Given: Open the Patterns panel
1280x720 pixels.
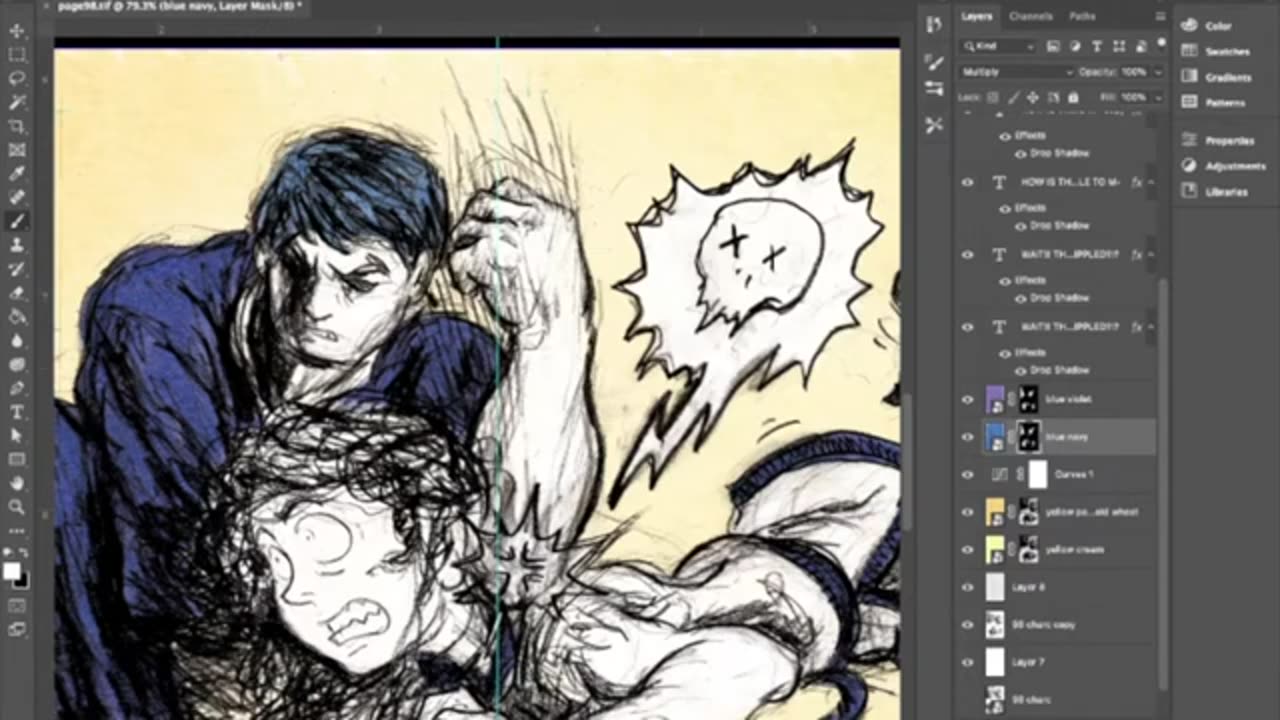Looking at the screenshot, I should [1214, 102].
